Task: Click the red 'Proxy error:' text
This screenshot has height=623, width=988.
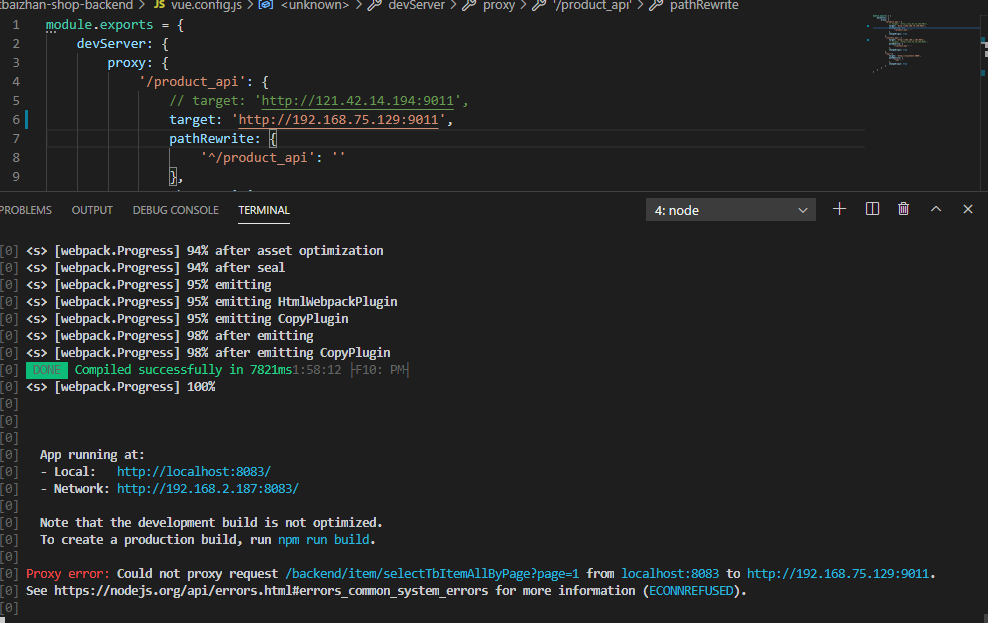Action: click(x=67, y=573)
